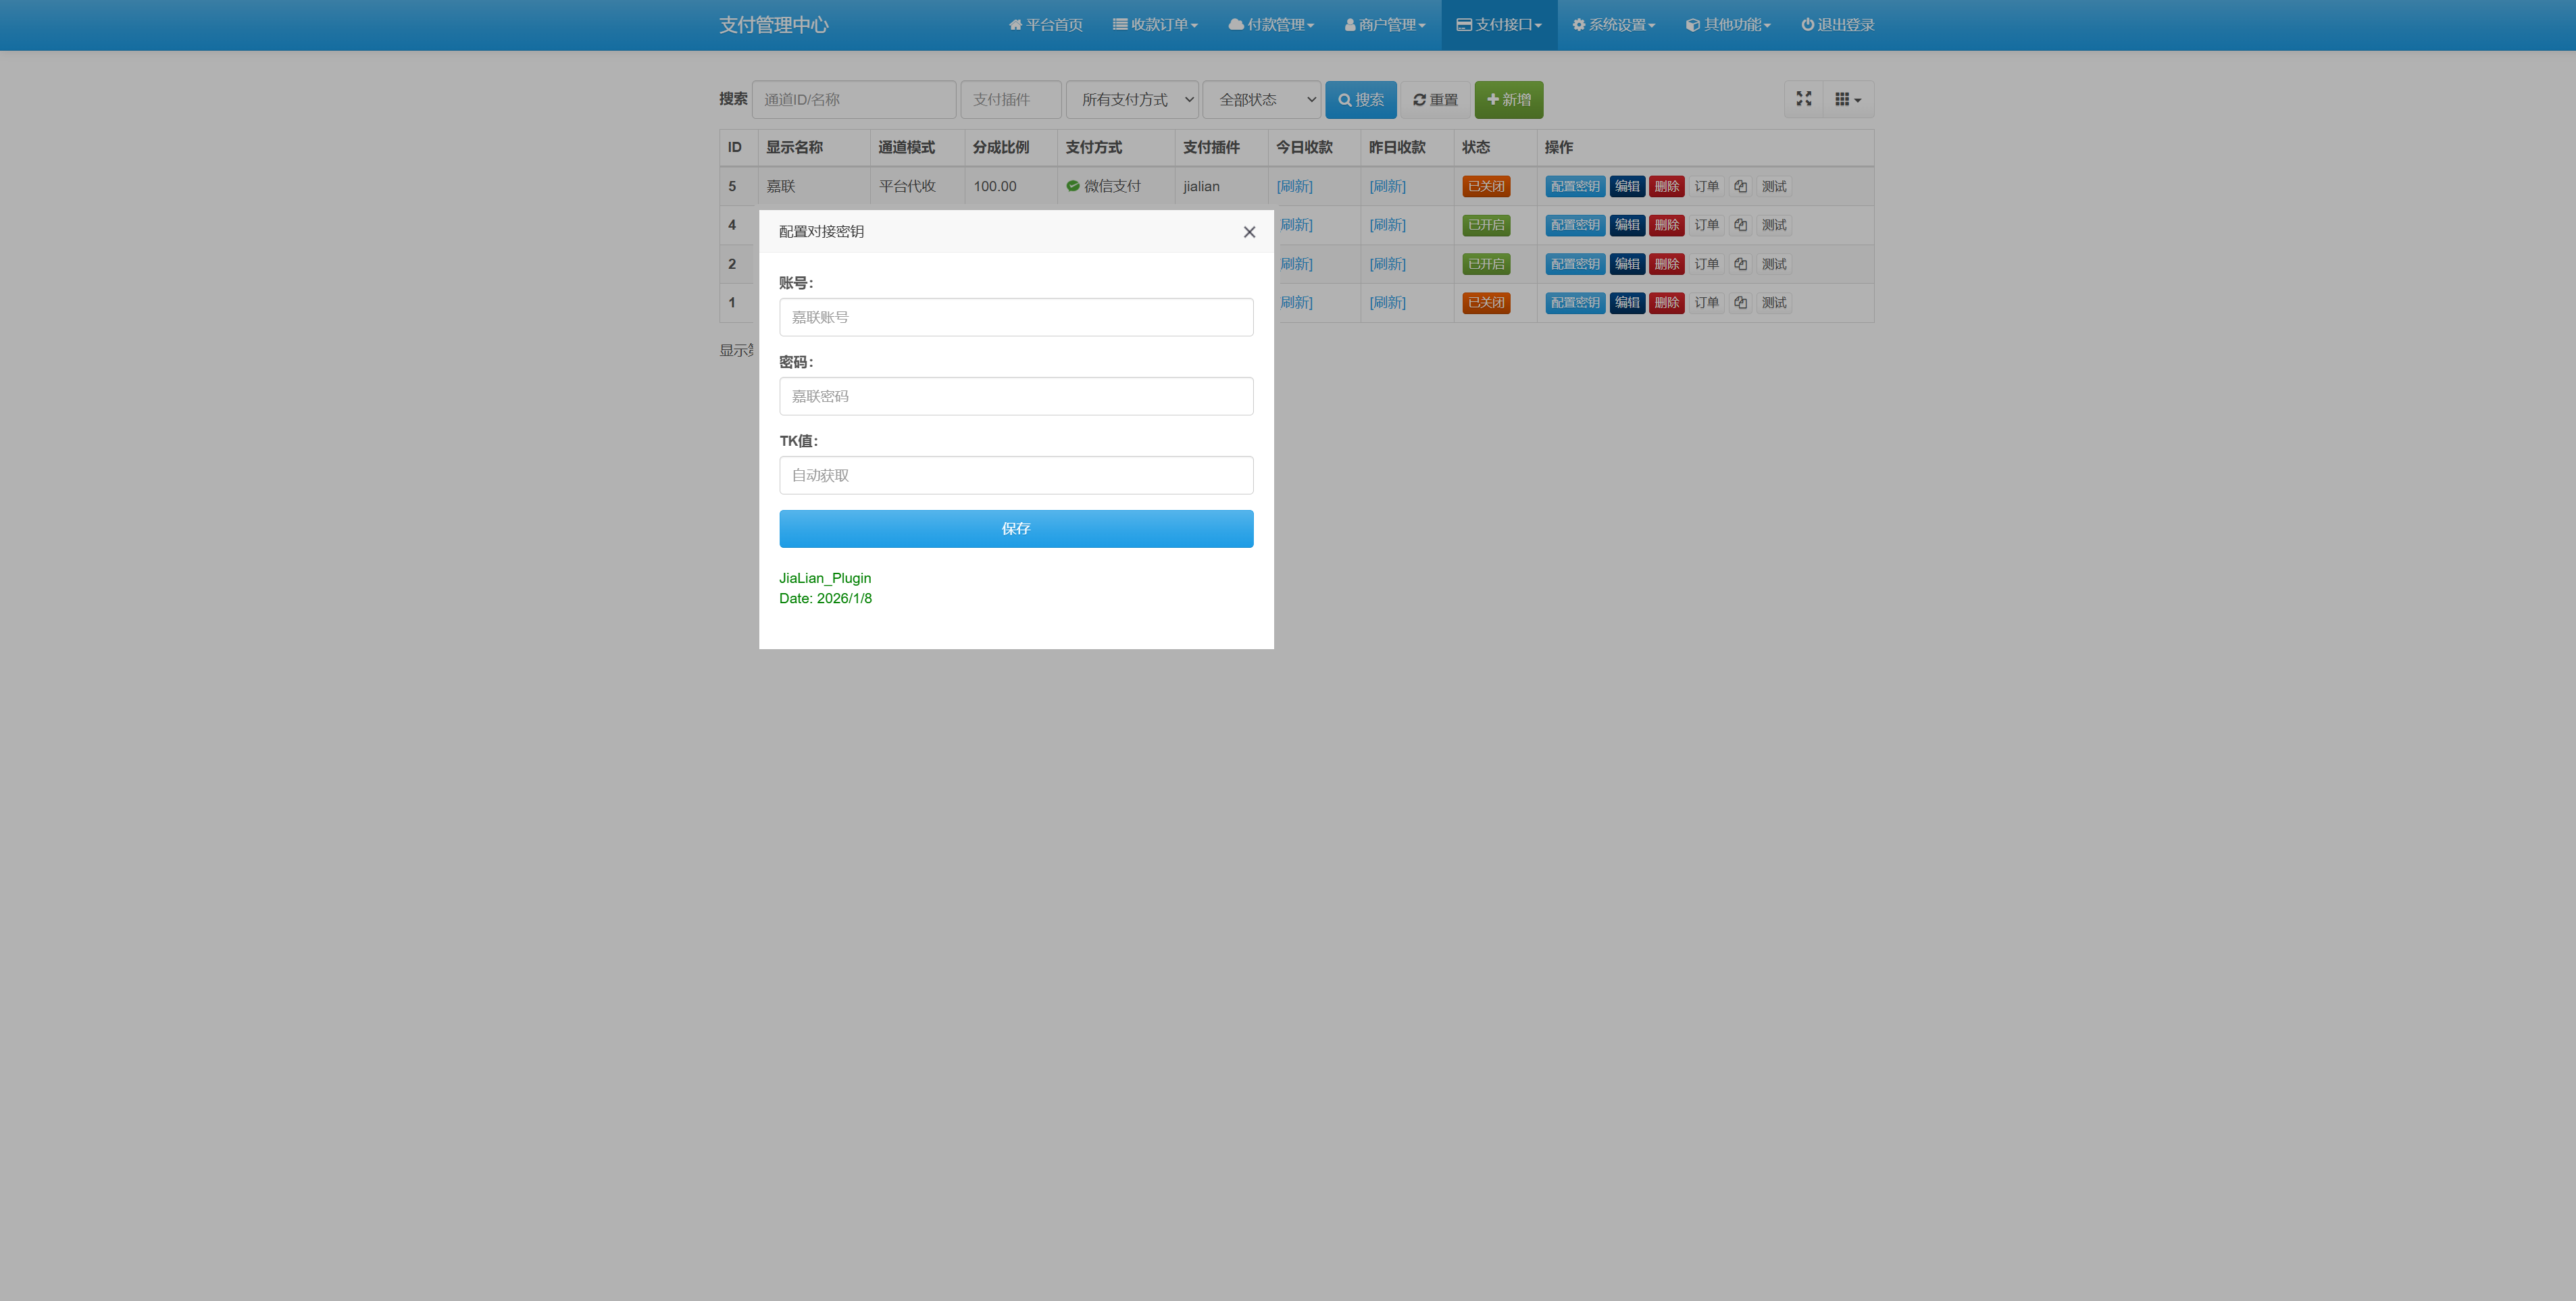Click fullscreen toggle icon in table toolbar
The image size is (2576, 1301).
(1803, 99)
